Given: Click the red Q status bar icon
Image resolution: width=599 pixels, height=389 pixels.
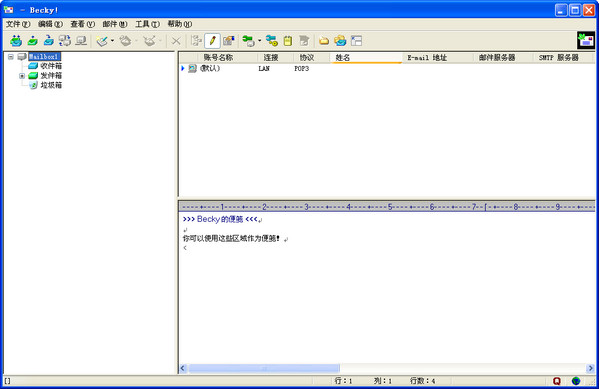Looking at the screenshot, I should tap(557, 381).
